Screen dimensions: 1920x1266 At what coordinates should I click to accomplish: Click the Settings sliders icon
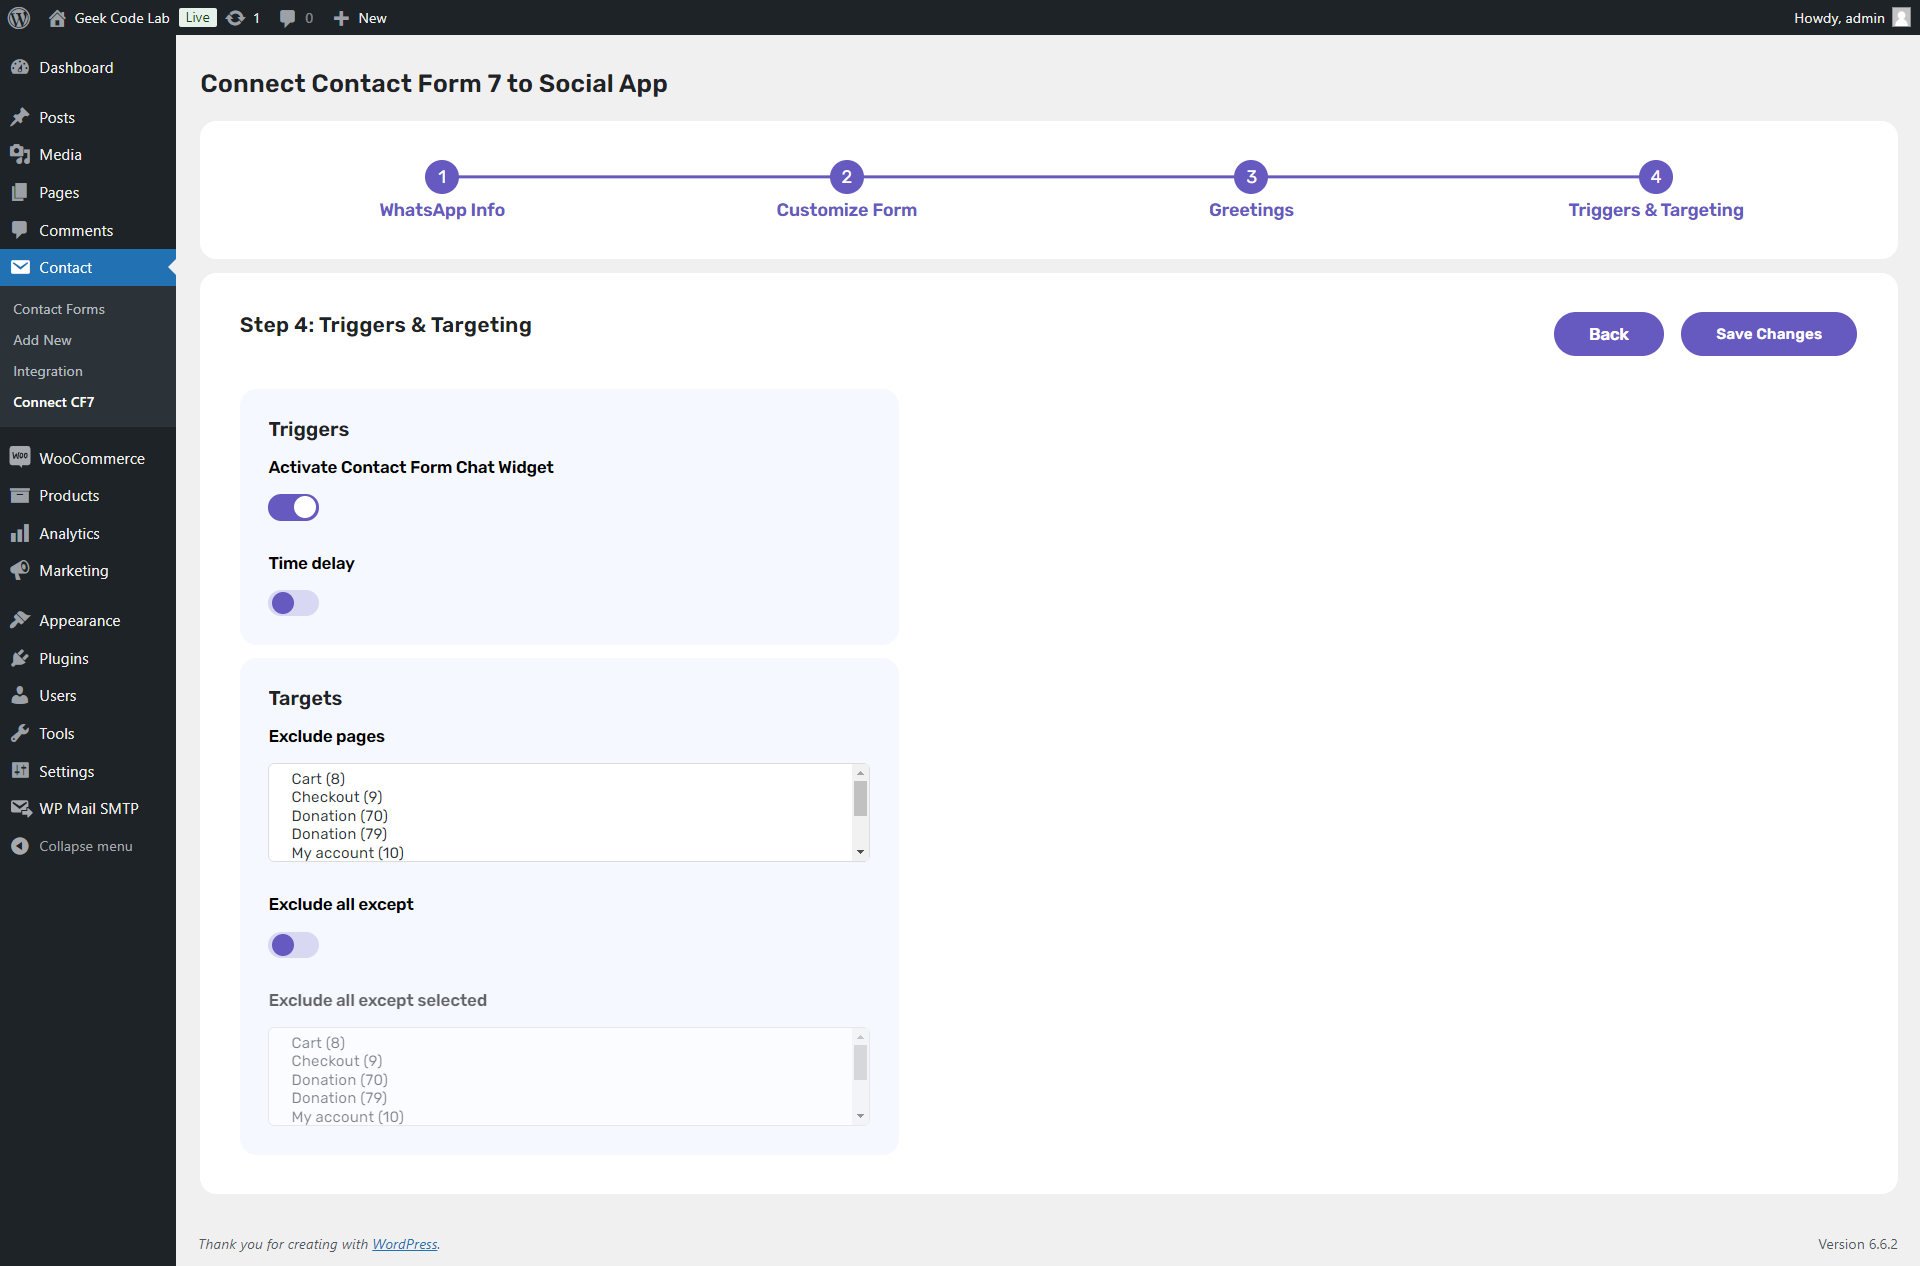point(20,771)
